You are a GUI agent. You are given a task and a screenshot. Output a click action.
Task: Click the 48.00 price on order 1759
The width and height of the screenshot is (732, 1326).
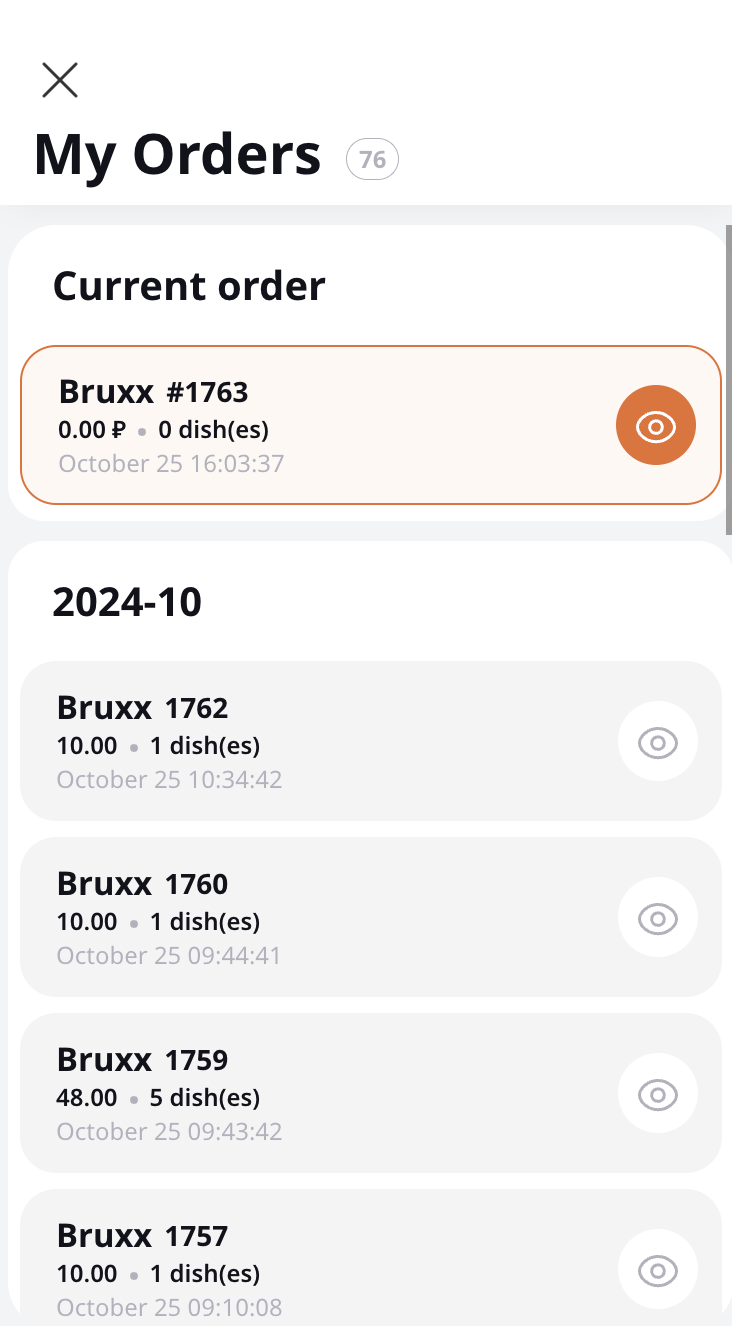[87, 1098]
